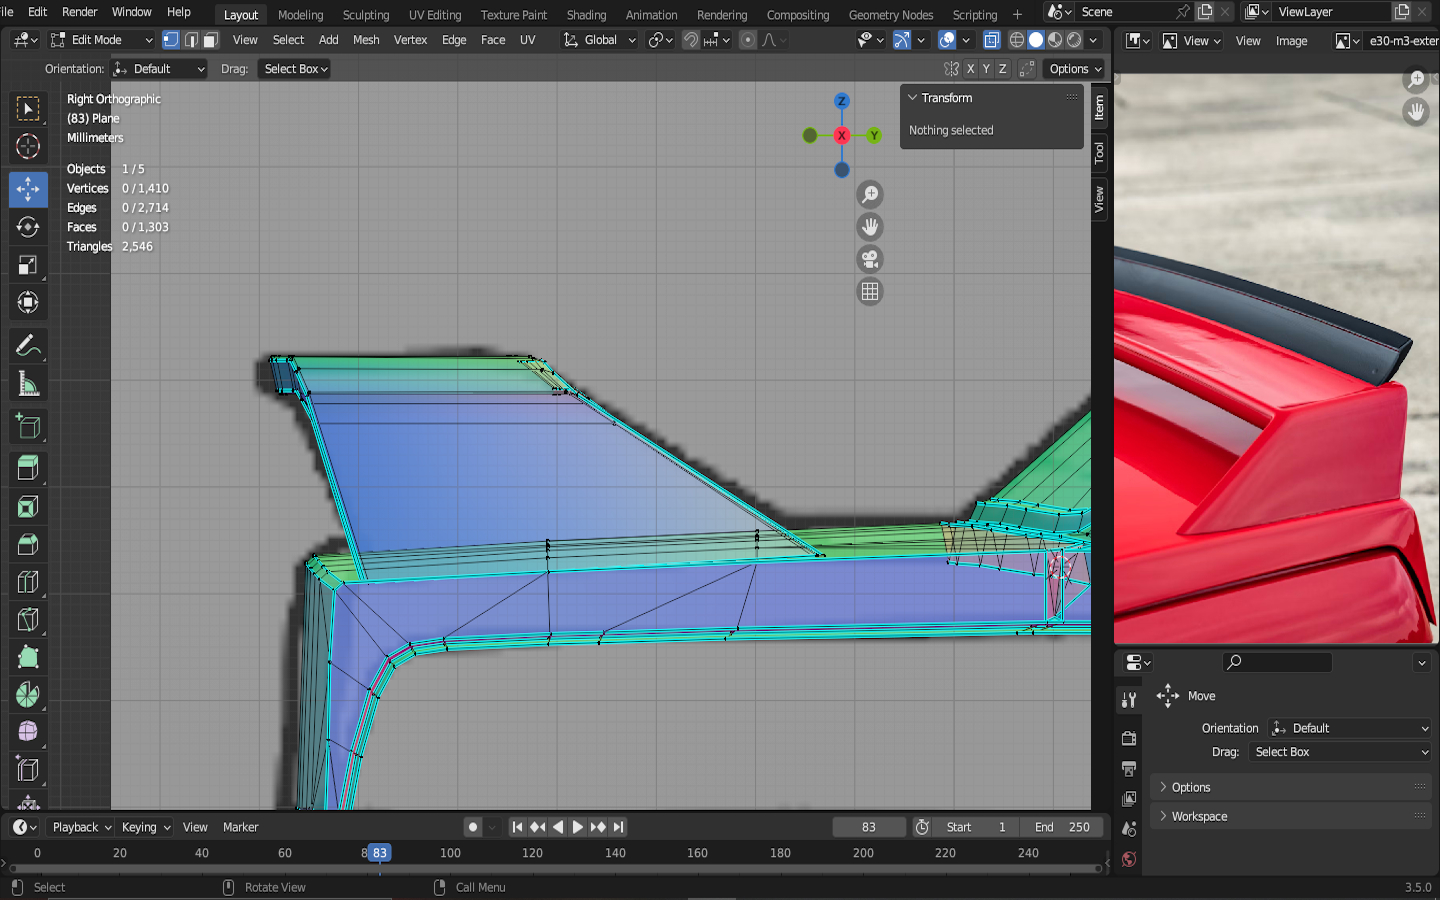Toggle X-ray view for the viewport

991,40
